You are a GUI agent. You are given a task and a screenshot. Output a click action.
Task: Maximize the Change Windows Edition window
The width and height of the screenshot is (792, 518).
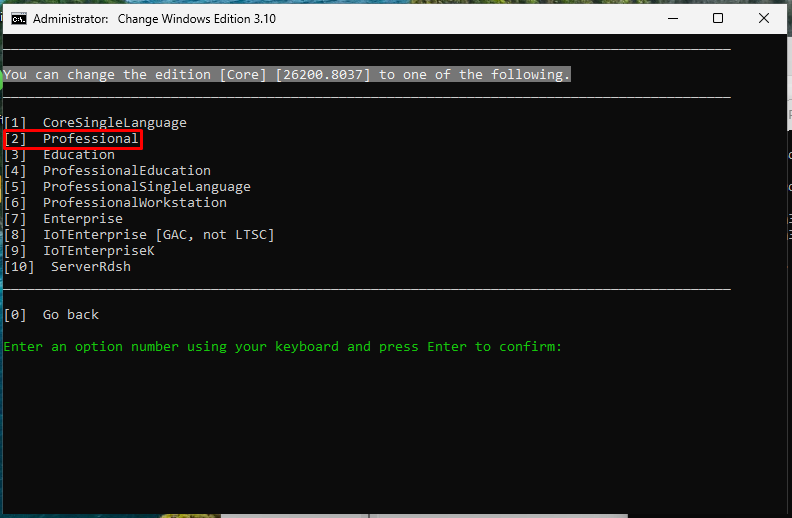718,19
